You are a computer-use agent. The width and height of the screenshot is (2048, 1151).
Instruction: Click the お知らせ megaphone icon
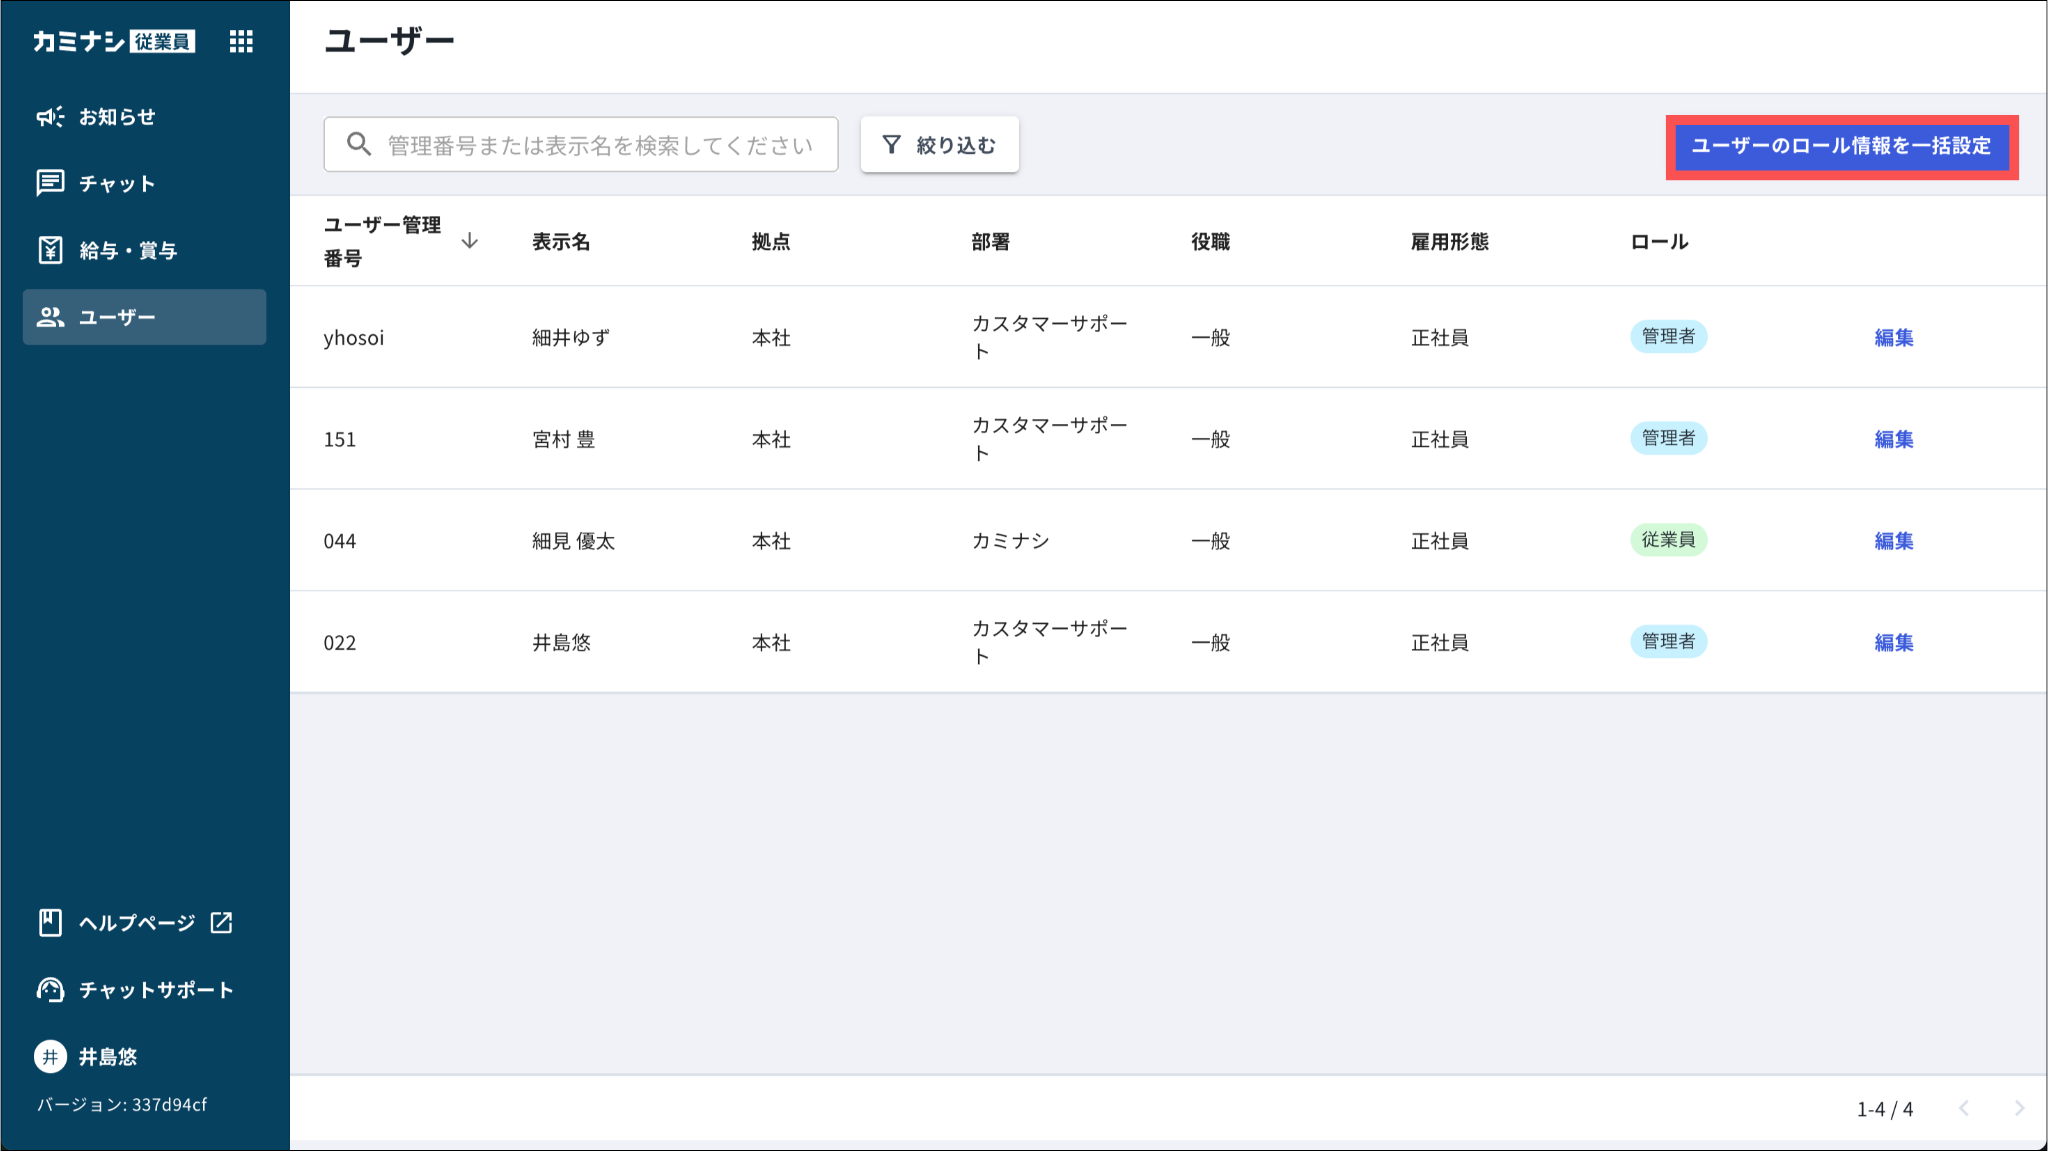click(x=50, y=117)
